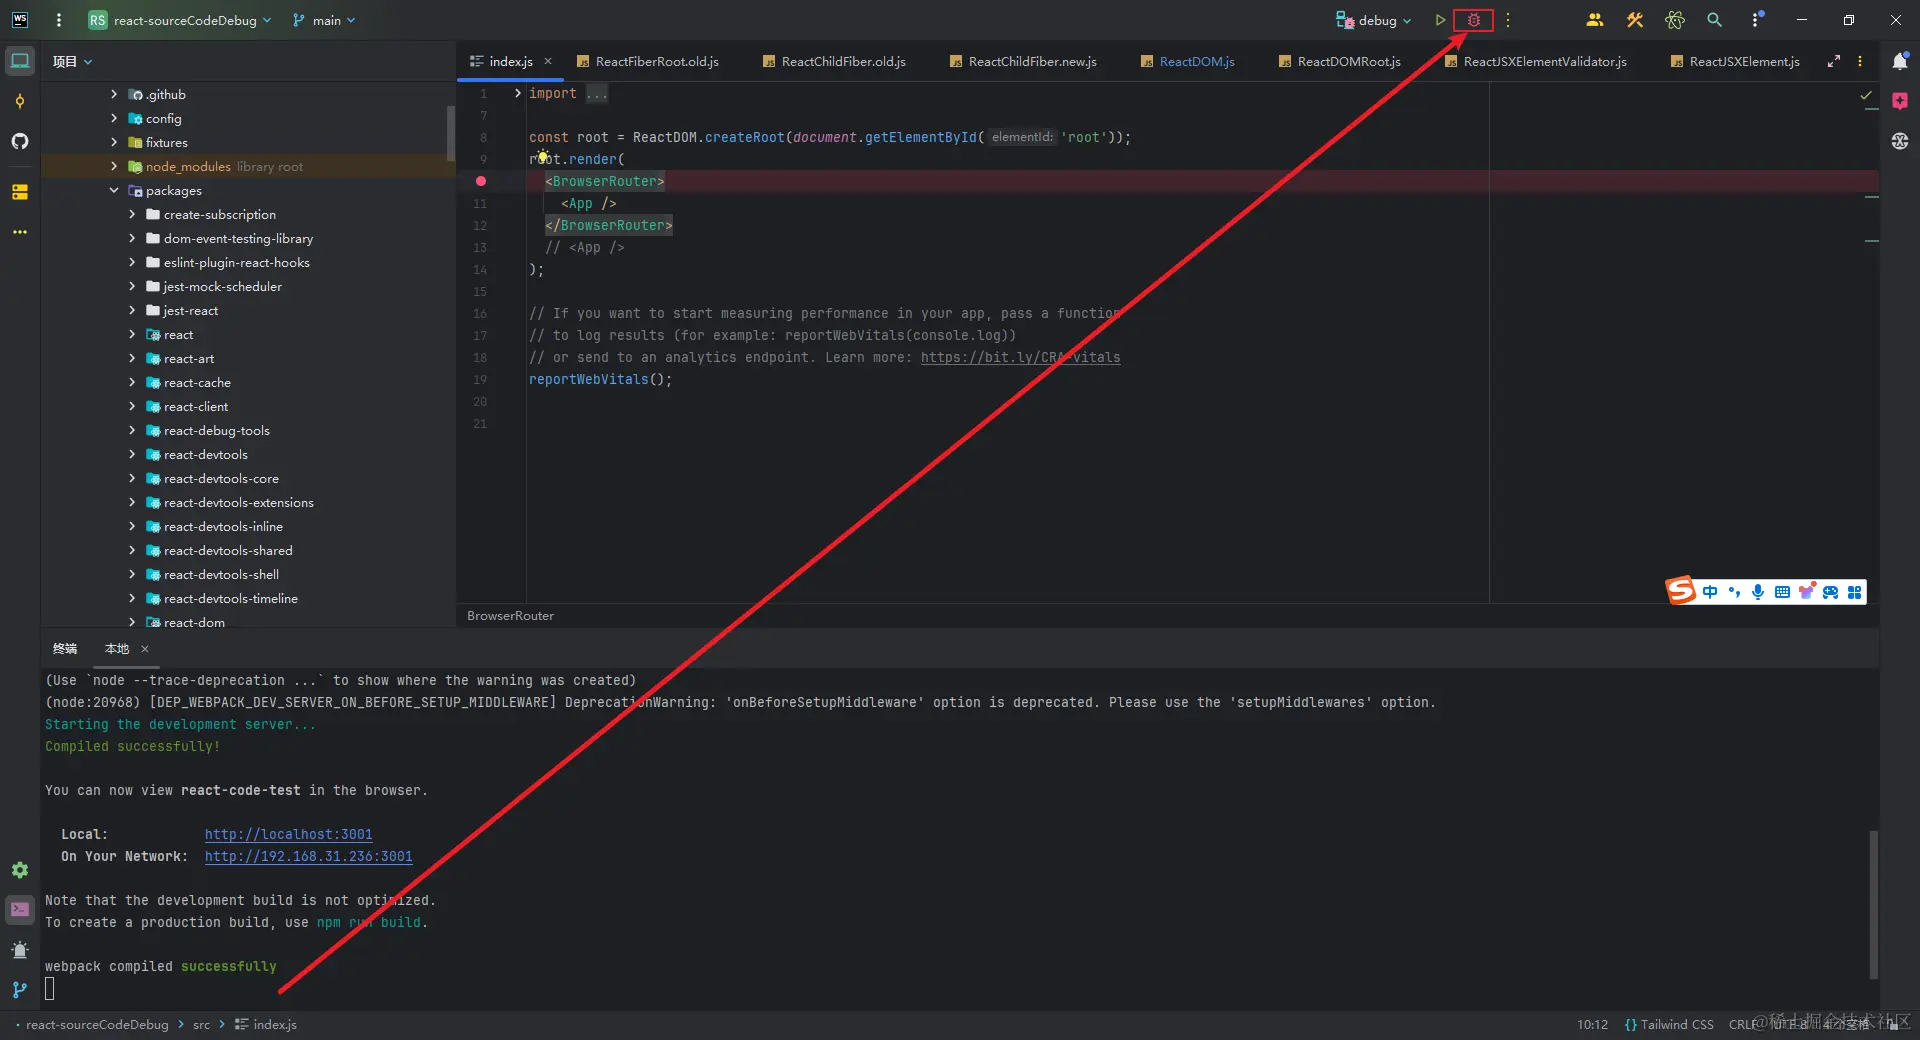The height and width of the screenshot is (1040, 1920).
Task: Switch to ReactDOM.js tab
Action: (x=1188, y=61)
